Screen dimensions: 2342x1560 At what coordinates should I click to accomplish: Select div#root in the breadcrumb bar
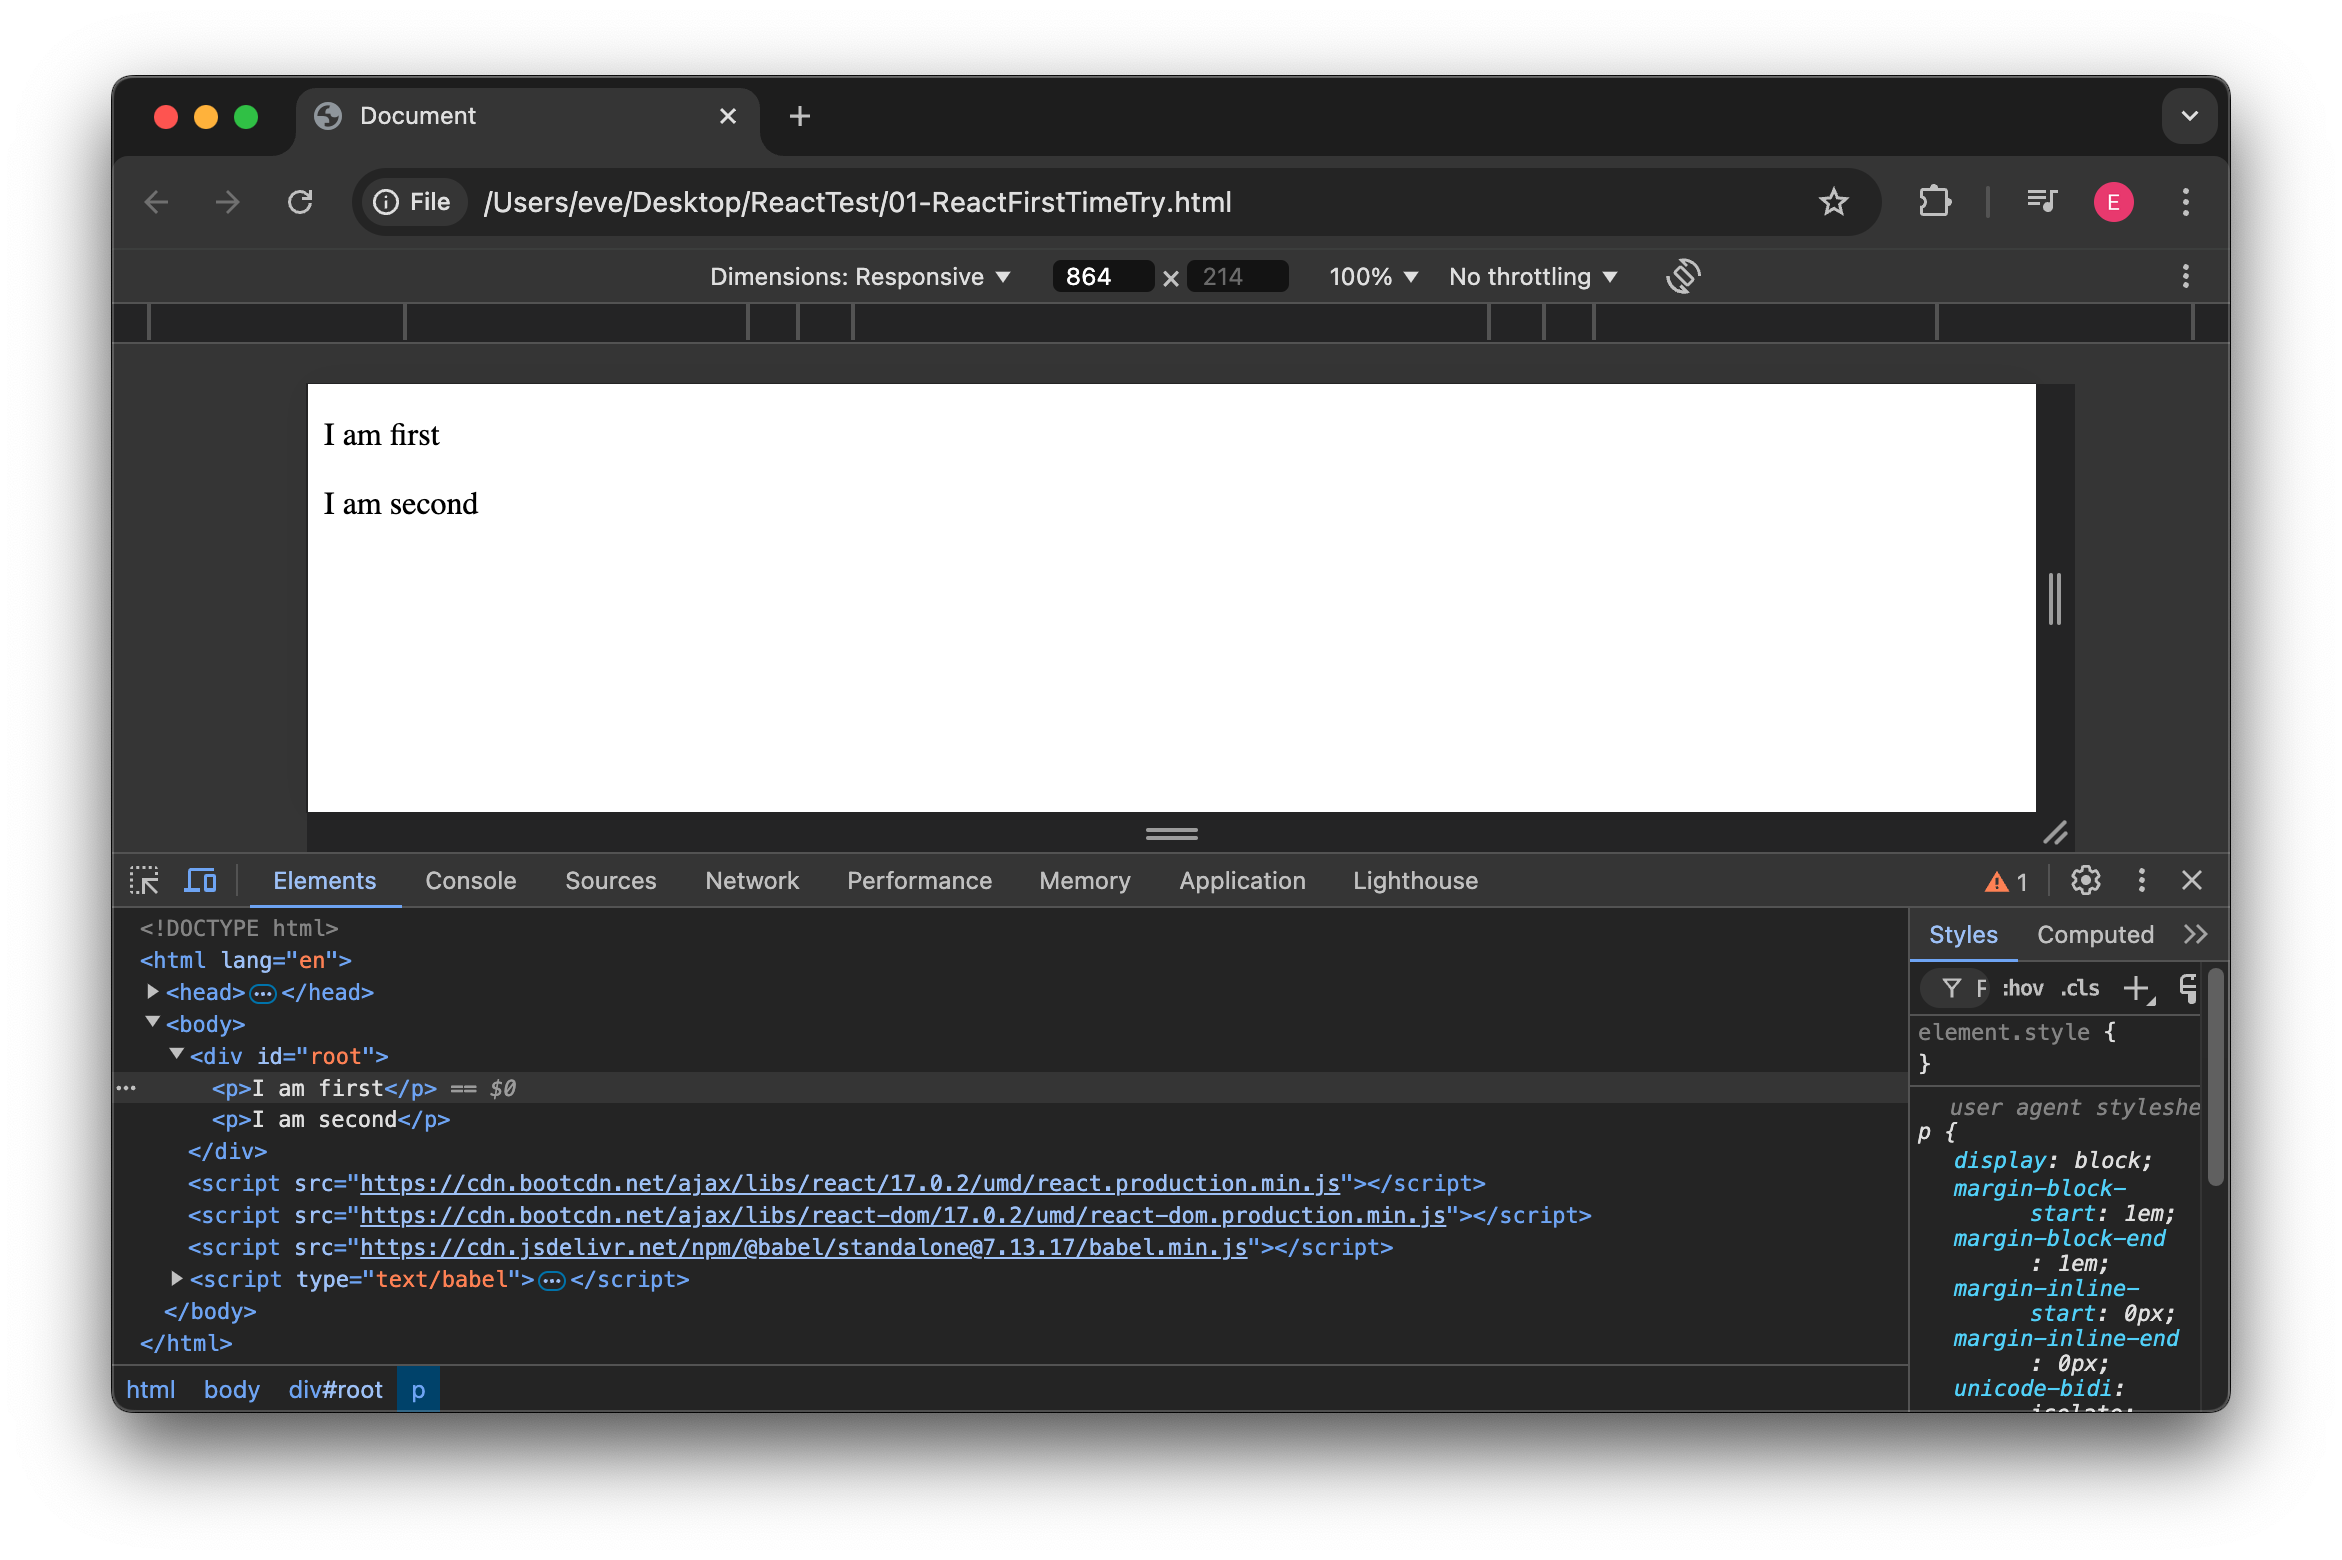coord(335,1389)
